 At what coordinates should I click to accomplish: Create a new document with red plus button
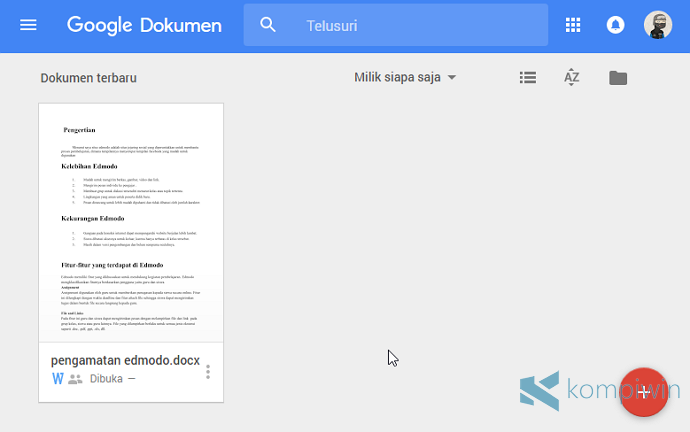tap(643, 392)
